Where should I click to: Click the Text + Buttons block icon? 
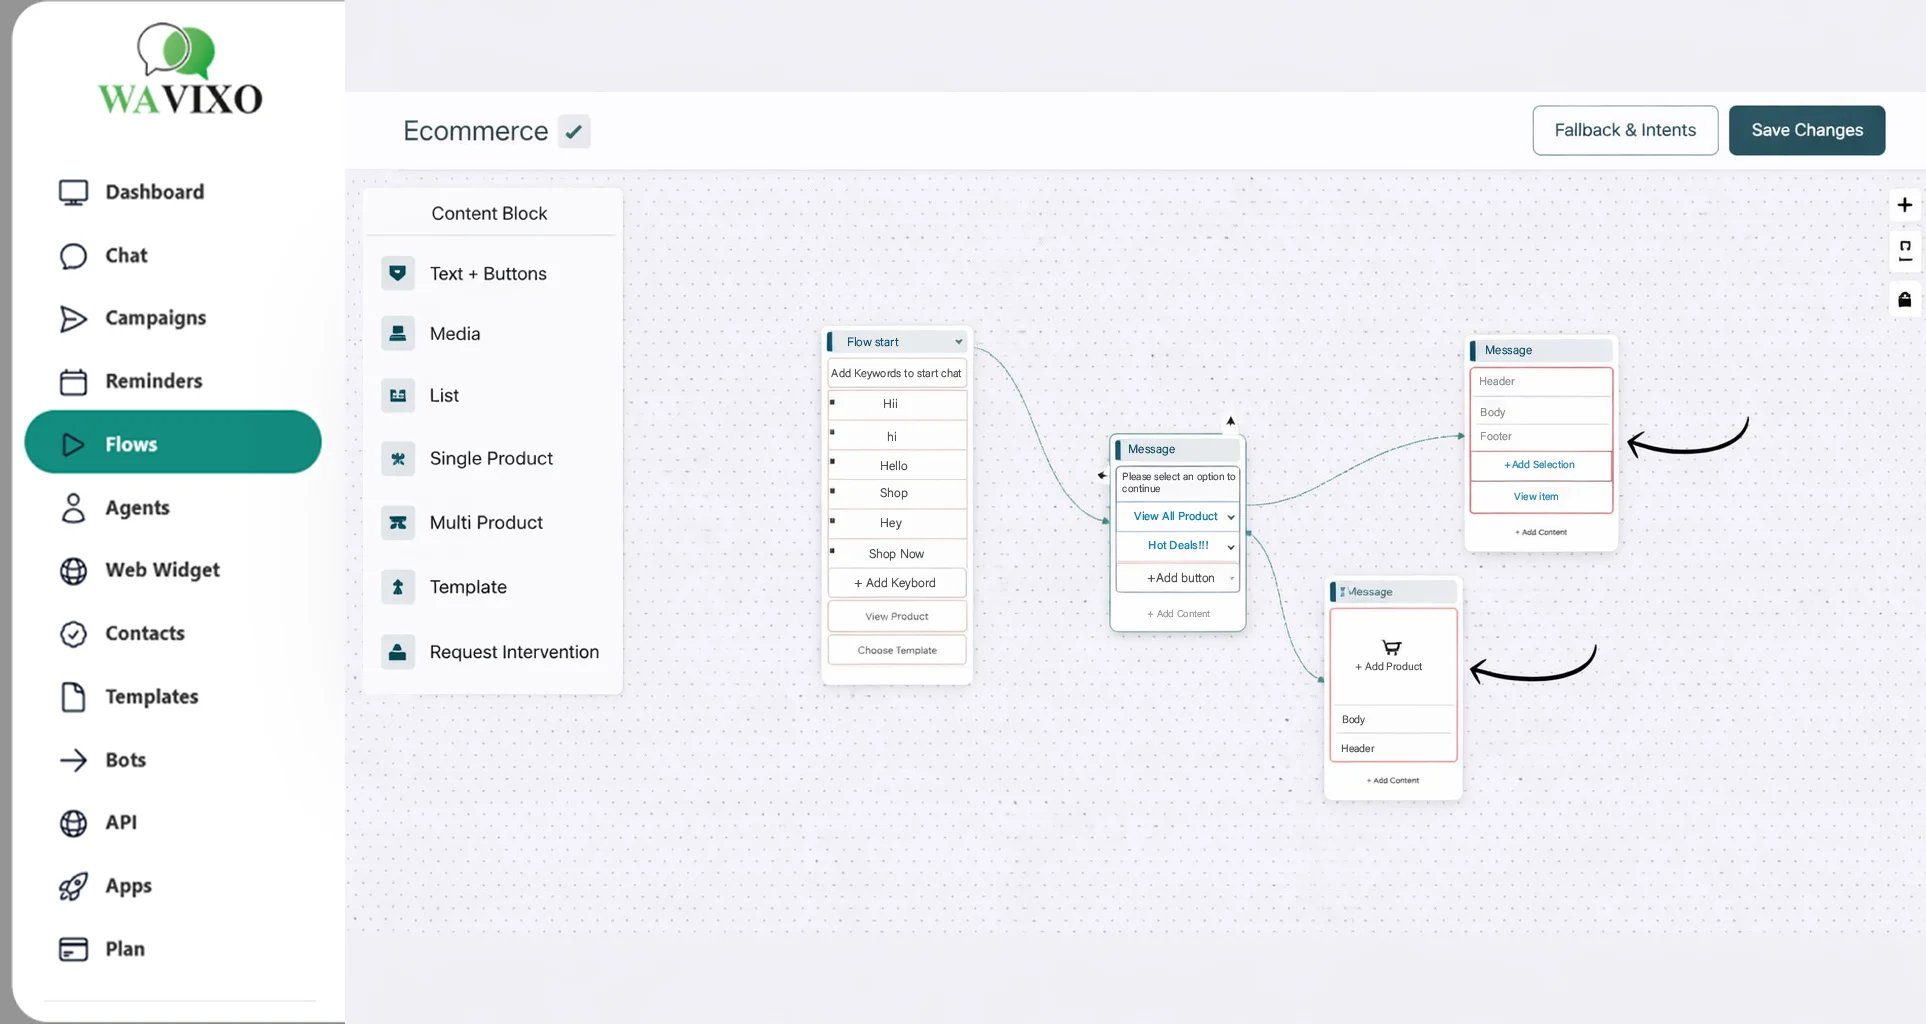397,273
